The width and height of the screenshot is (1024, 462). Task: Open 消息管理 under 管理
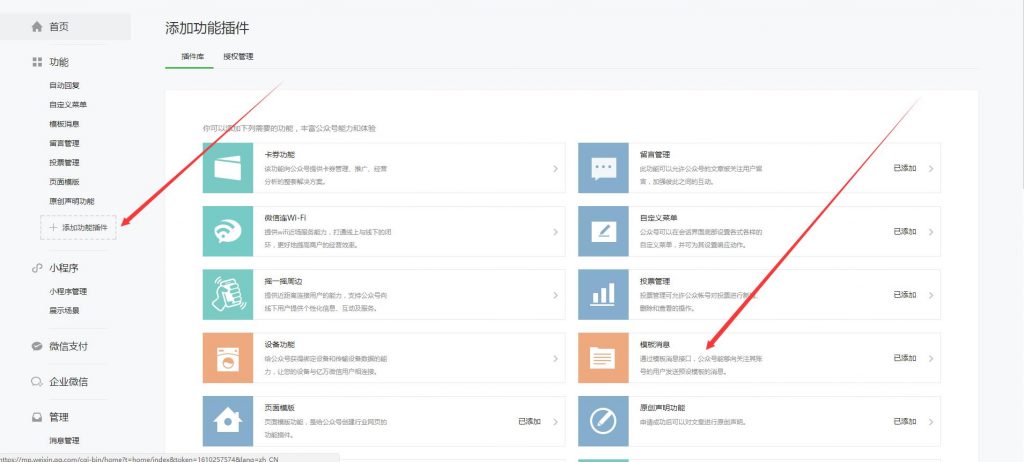(64, 440)
